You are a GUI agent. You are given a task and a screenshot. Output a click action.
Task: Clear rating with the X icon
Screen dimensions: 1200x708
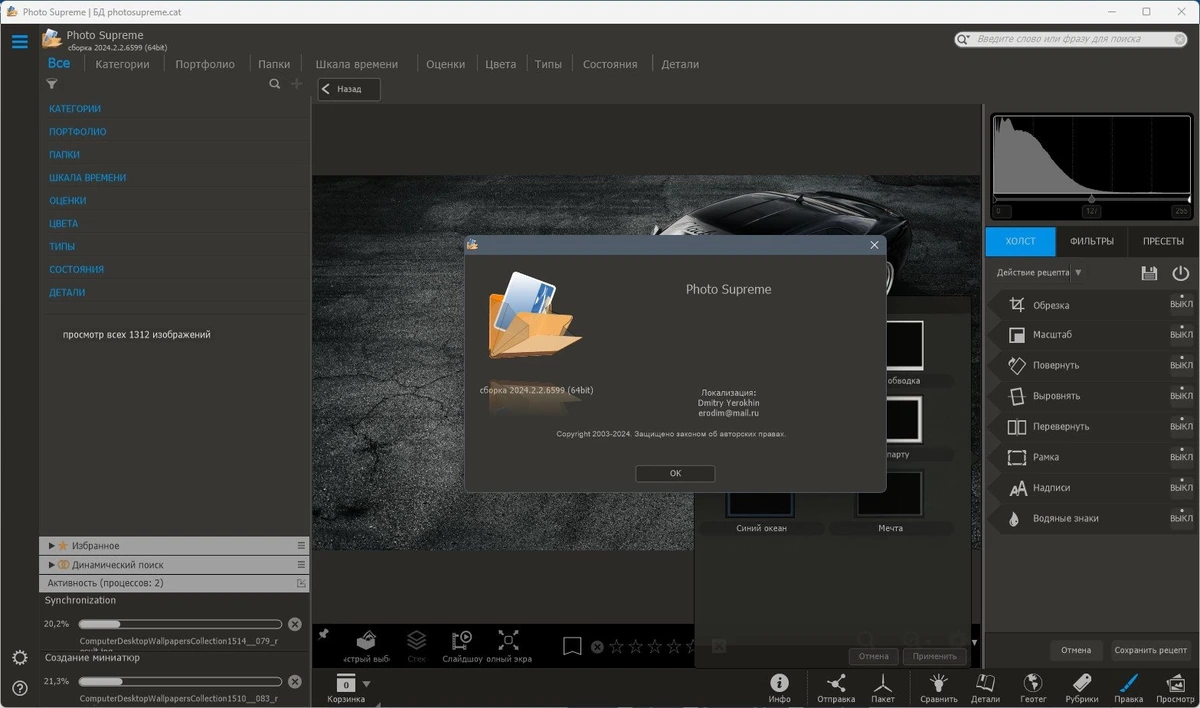point(597,647)
